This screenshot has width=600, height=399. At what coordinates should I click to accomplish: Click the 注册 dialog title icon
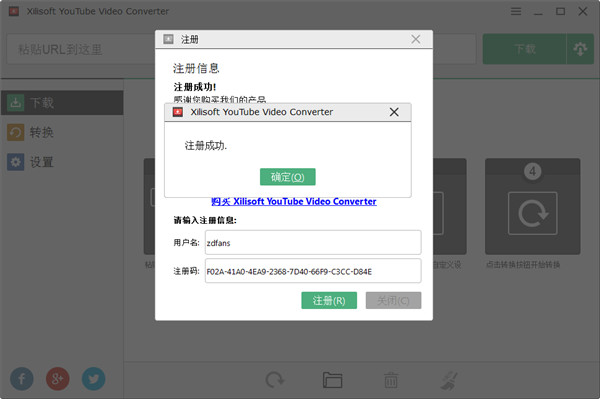tap(168, 39)
